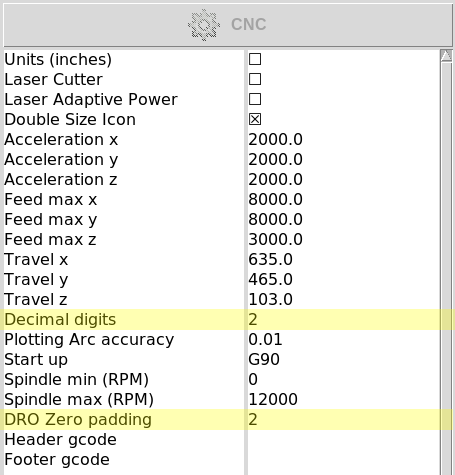Viewport: 455px width, 475px height.
Task: Select the Decimal digits label
Action: (60, 319)
